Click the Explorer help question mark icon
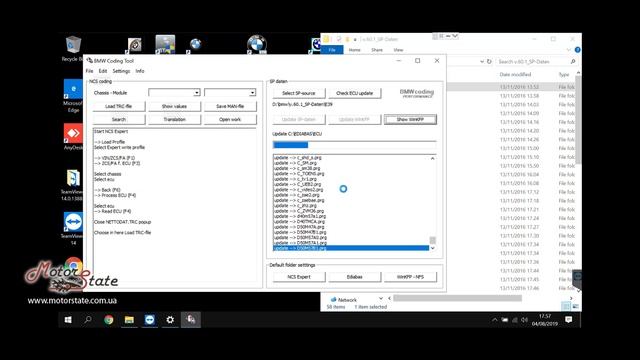The width and height of the screenshot is (640, 360). pyautogui.click(x=577, y=50)
